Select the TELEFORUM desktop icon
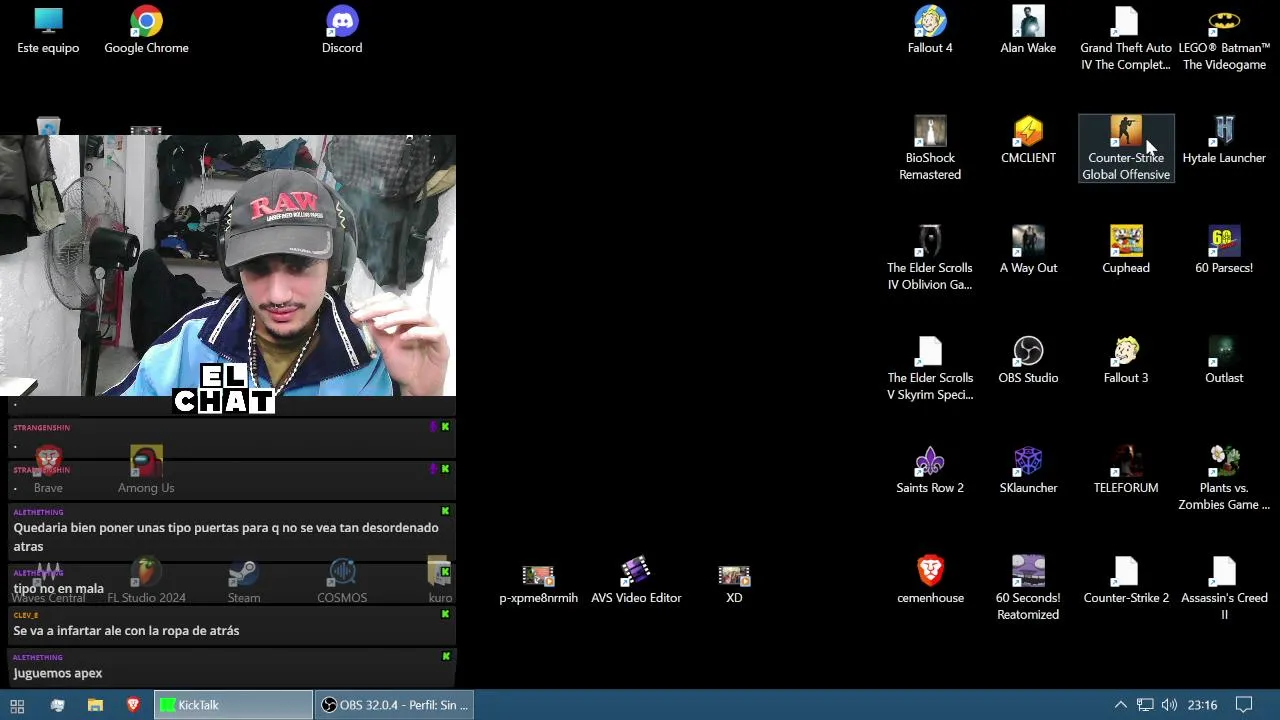The height and width of the screenshot is (720, 1280). [x=1126, y=471]
